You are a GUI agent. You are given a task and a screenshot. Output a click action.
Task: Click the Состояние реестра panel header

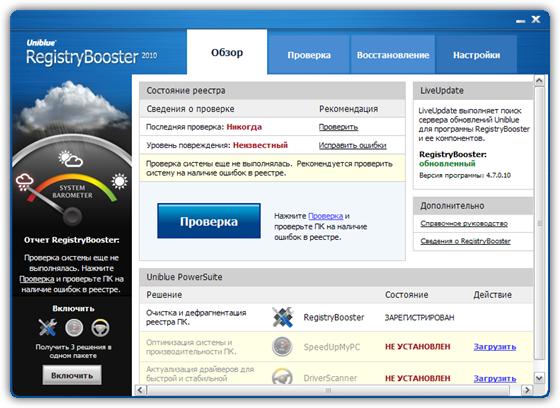coord(272,90)
